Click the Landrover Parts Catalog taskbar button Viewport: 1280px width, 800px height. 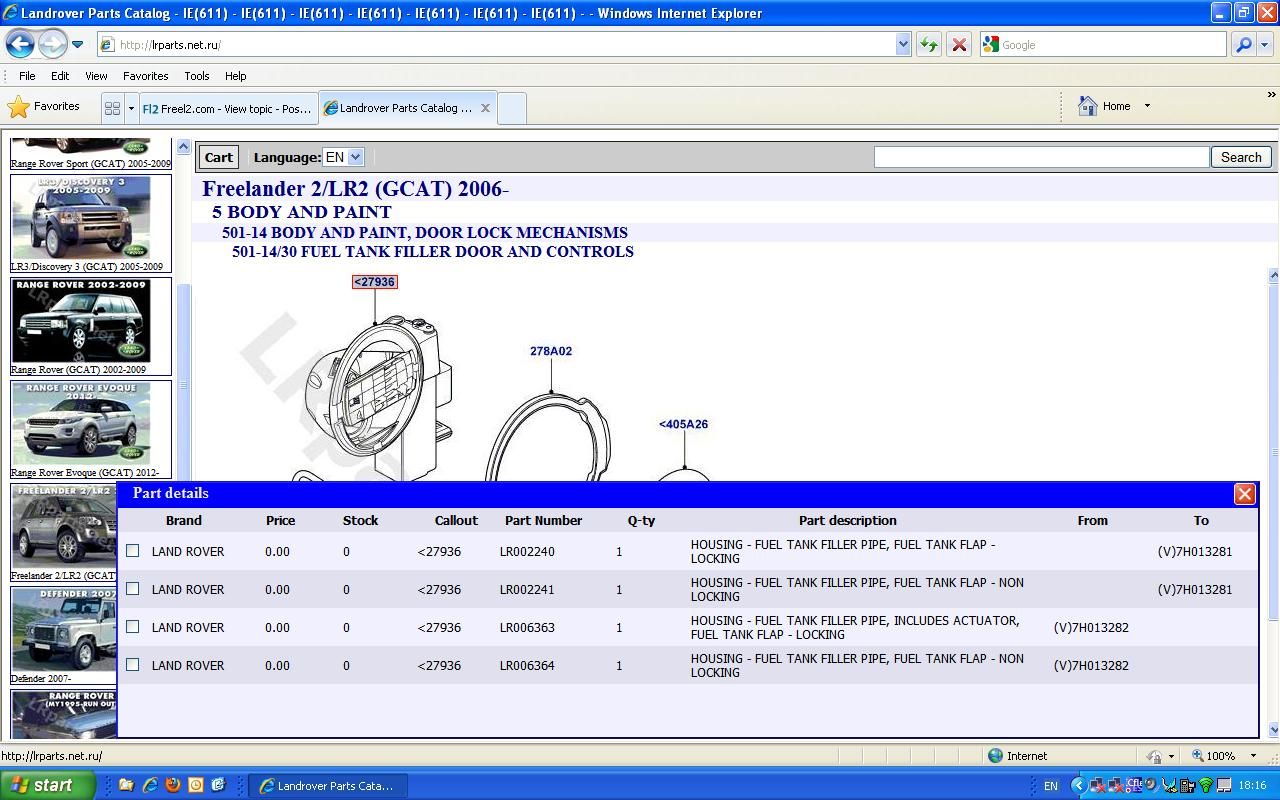tap(327, 786)
